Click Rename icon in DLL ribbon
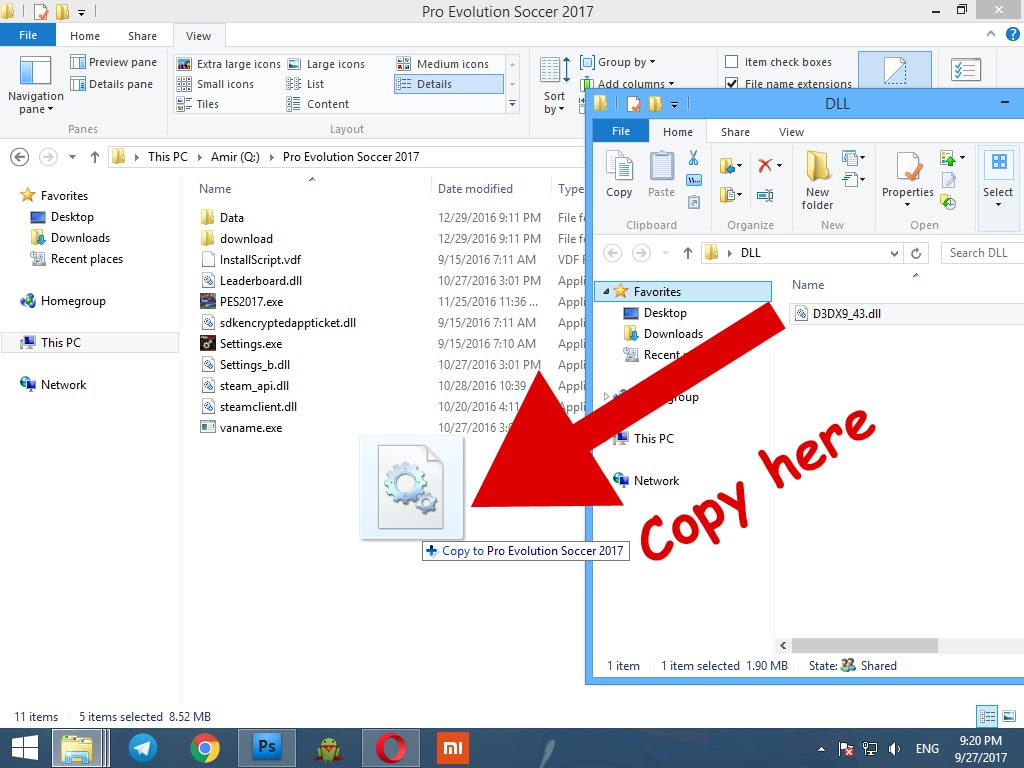 pos(765,195)
